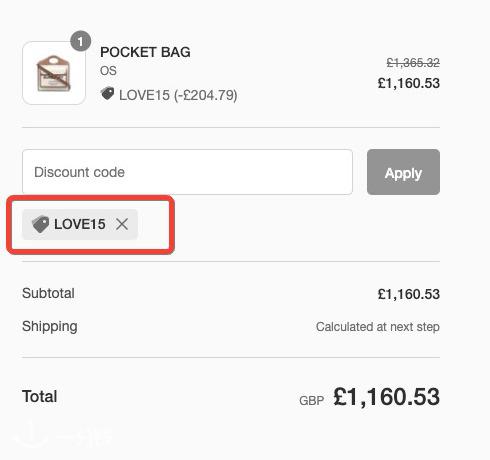Select the POCKET BAG product title
Viewport: 490px width, 460px height.
click(x=145, y=52)
